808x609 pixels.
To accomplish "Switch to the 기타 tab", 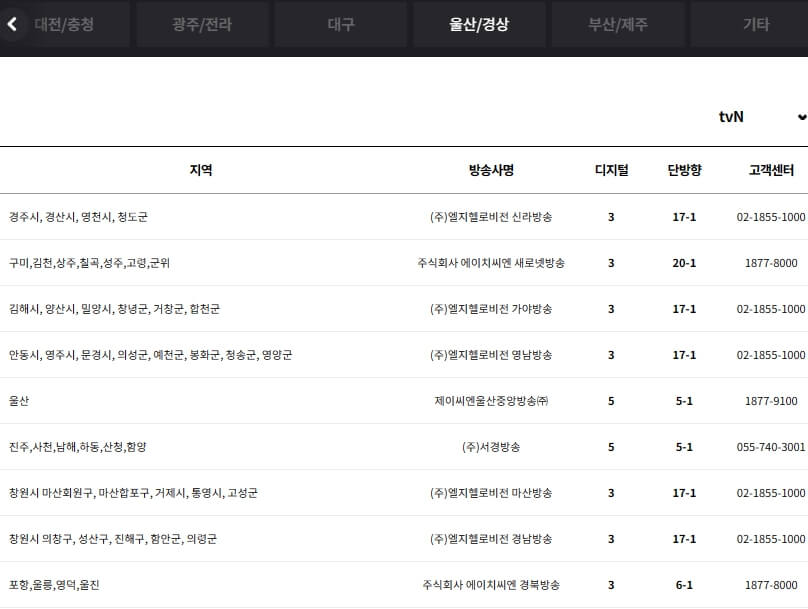I will (x=756, y=24).
